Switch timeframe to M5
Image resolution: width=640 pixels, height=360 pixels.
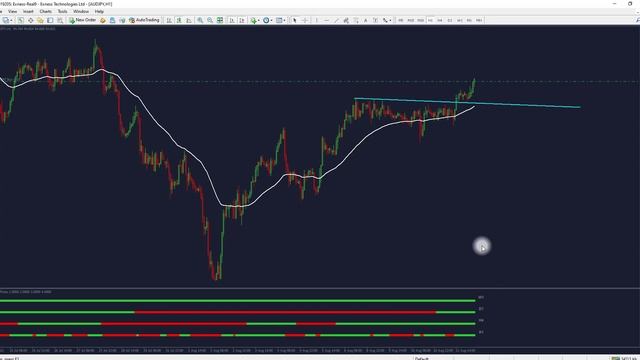tap(400, 20)
